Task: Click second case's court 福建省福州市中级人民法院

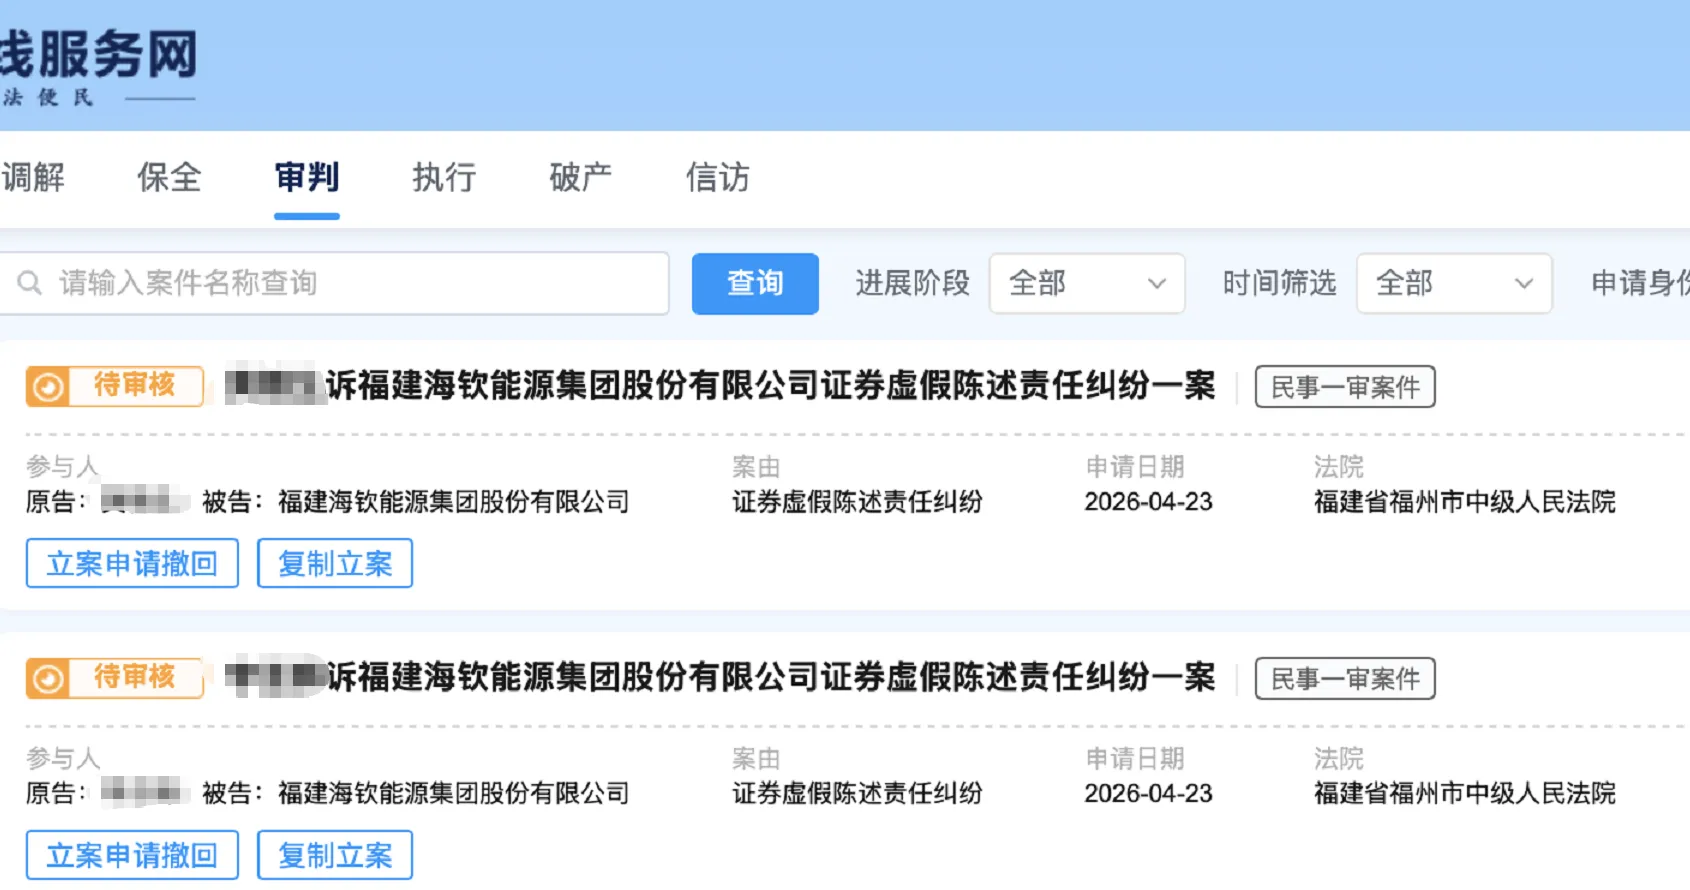Action: [x=1465, y=794]
